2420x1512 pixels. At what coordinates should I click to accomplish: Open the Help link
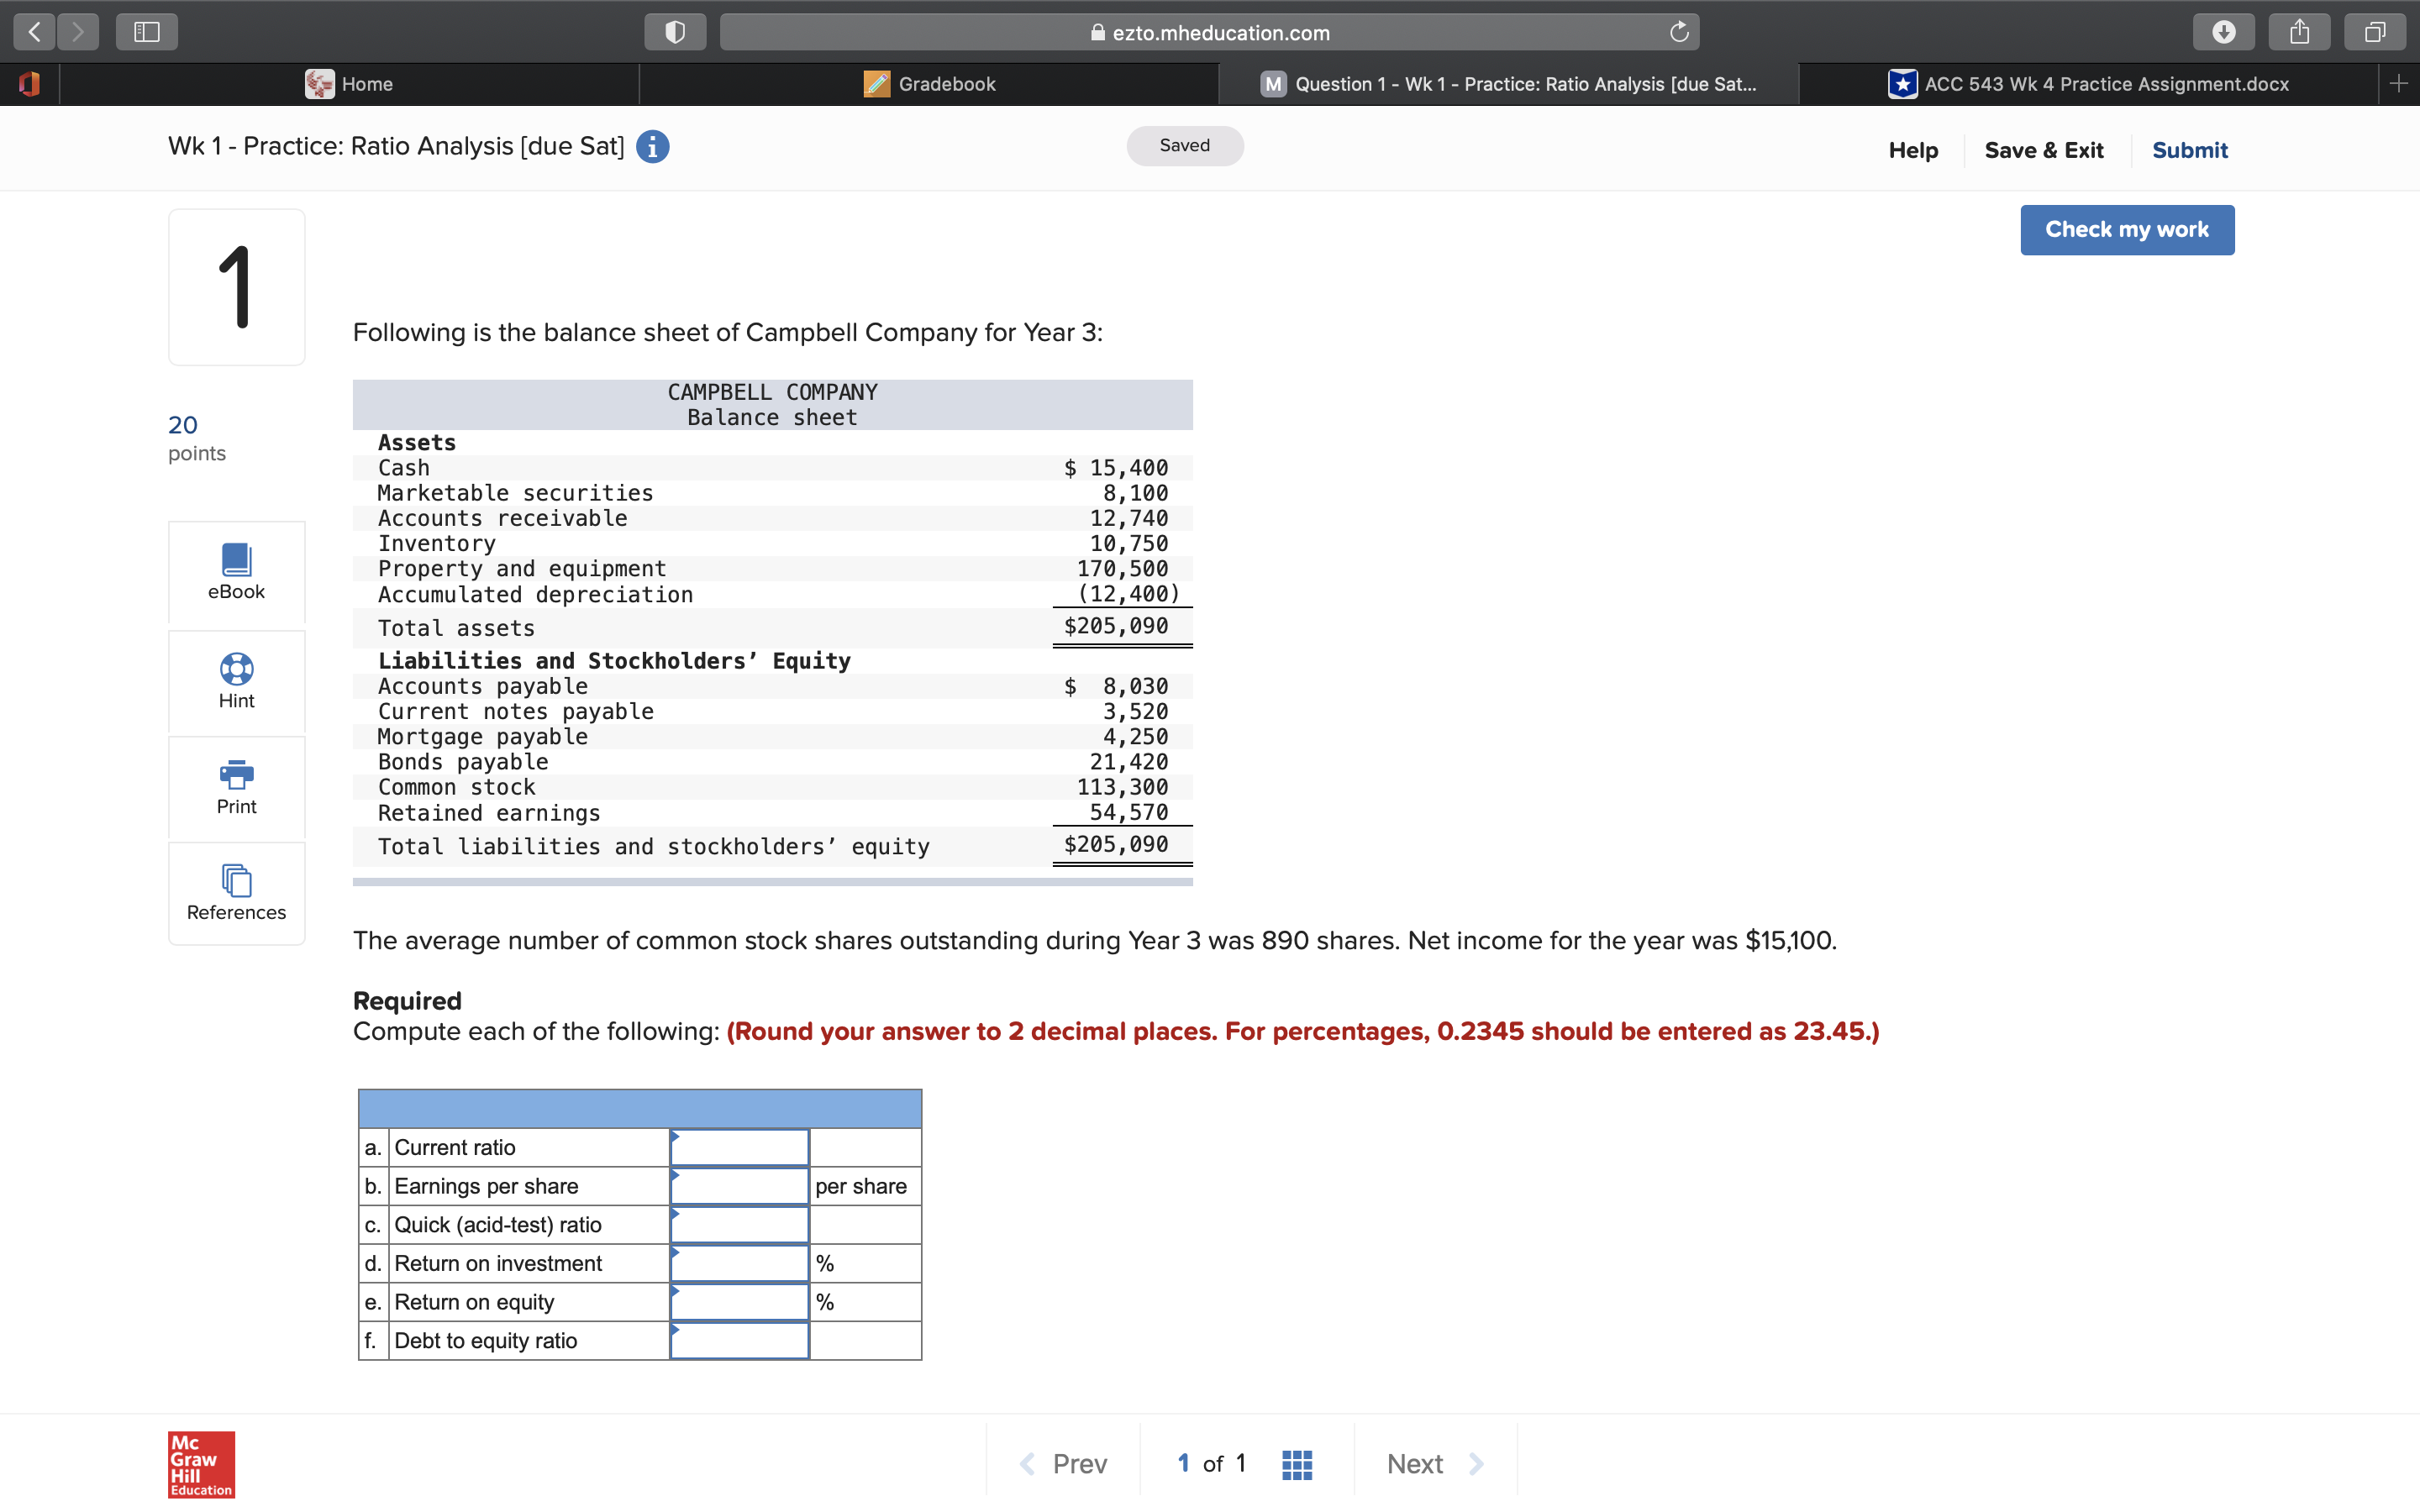tap(1912, 150)
